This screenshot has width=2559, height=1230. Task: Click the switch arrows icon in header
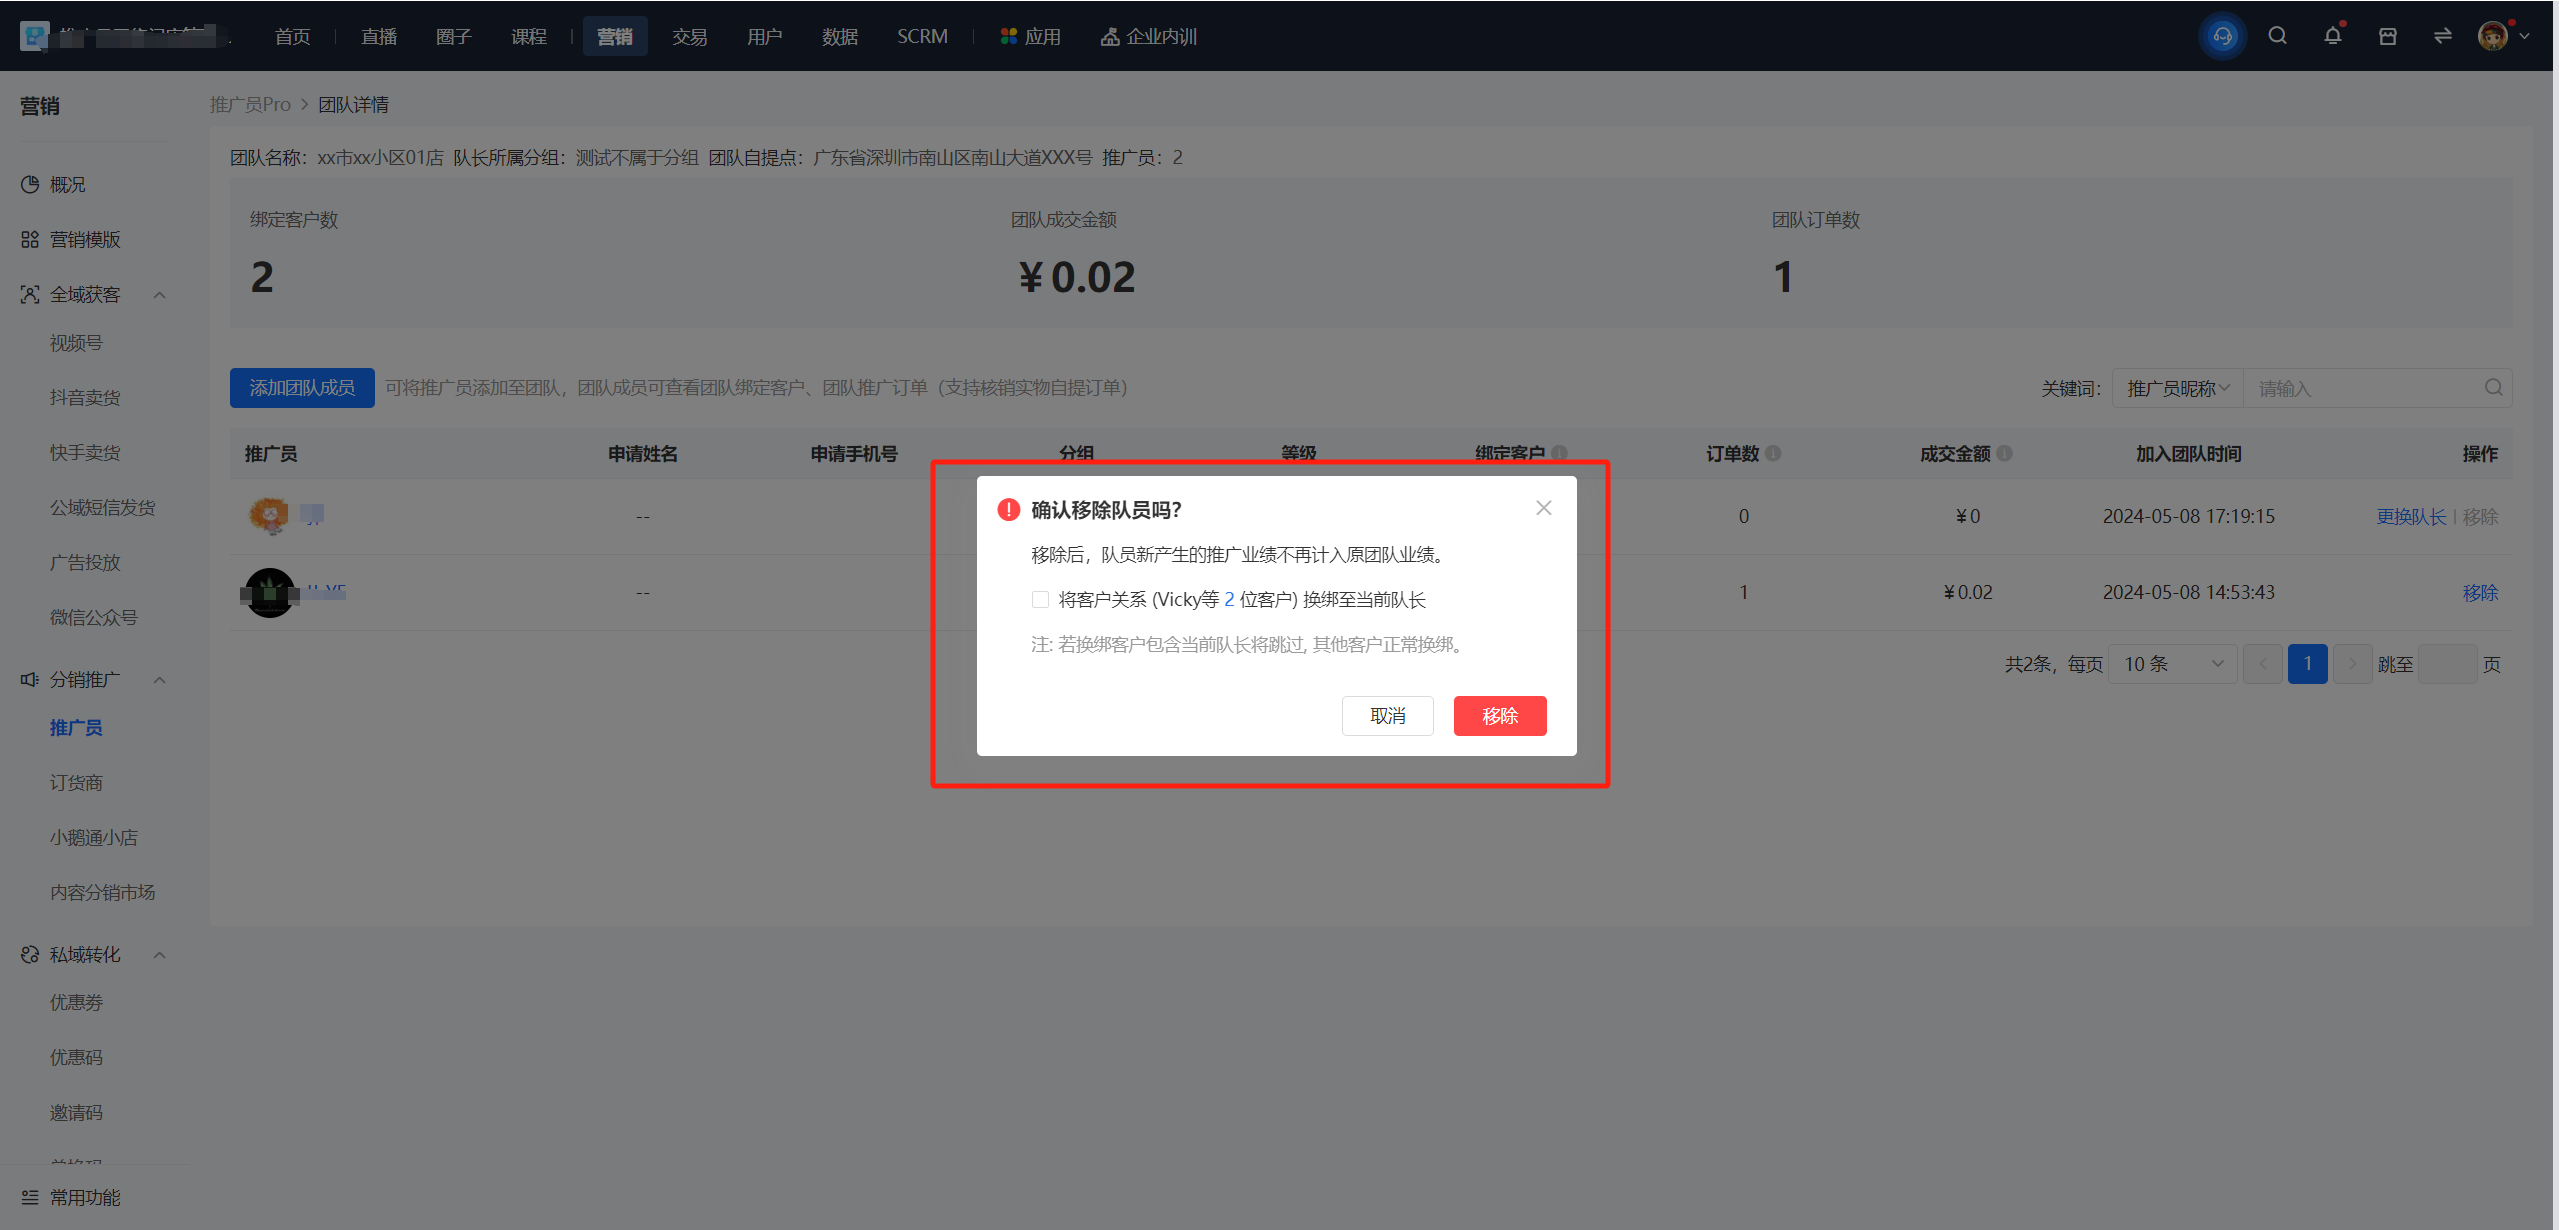tap(2443, 36)
